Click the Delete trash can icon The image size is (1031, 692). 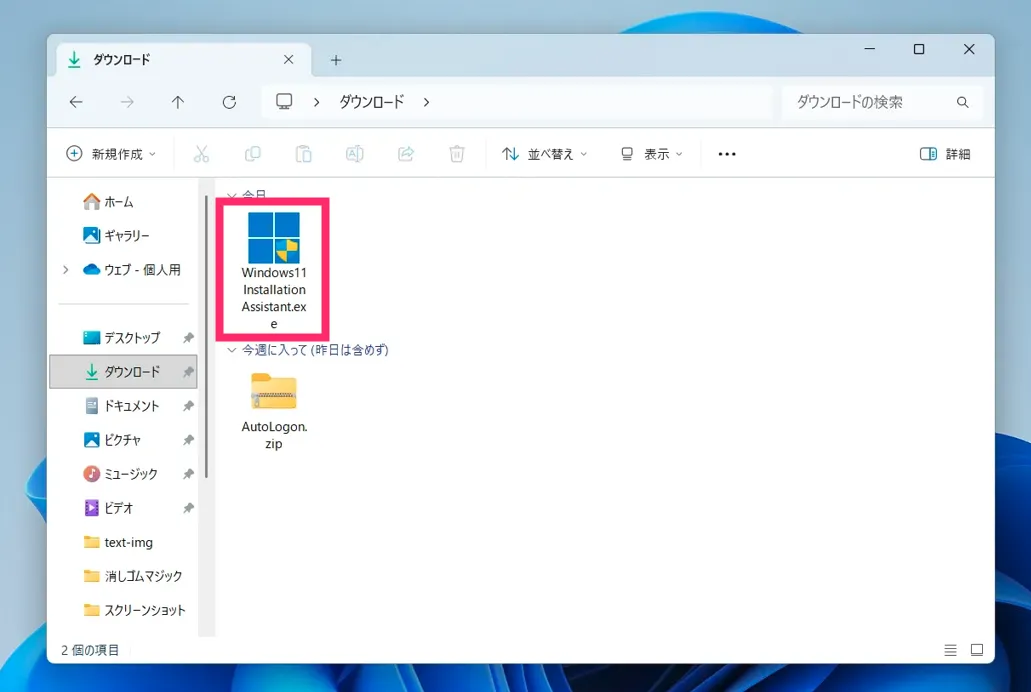(x=457, y=154)
